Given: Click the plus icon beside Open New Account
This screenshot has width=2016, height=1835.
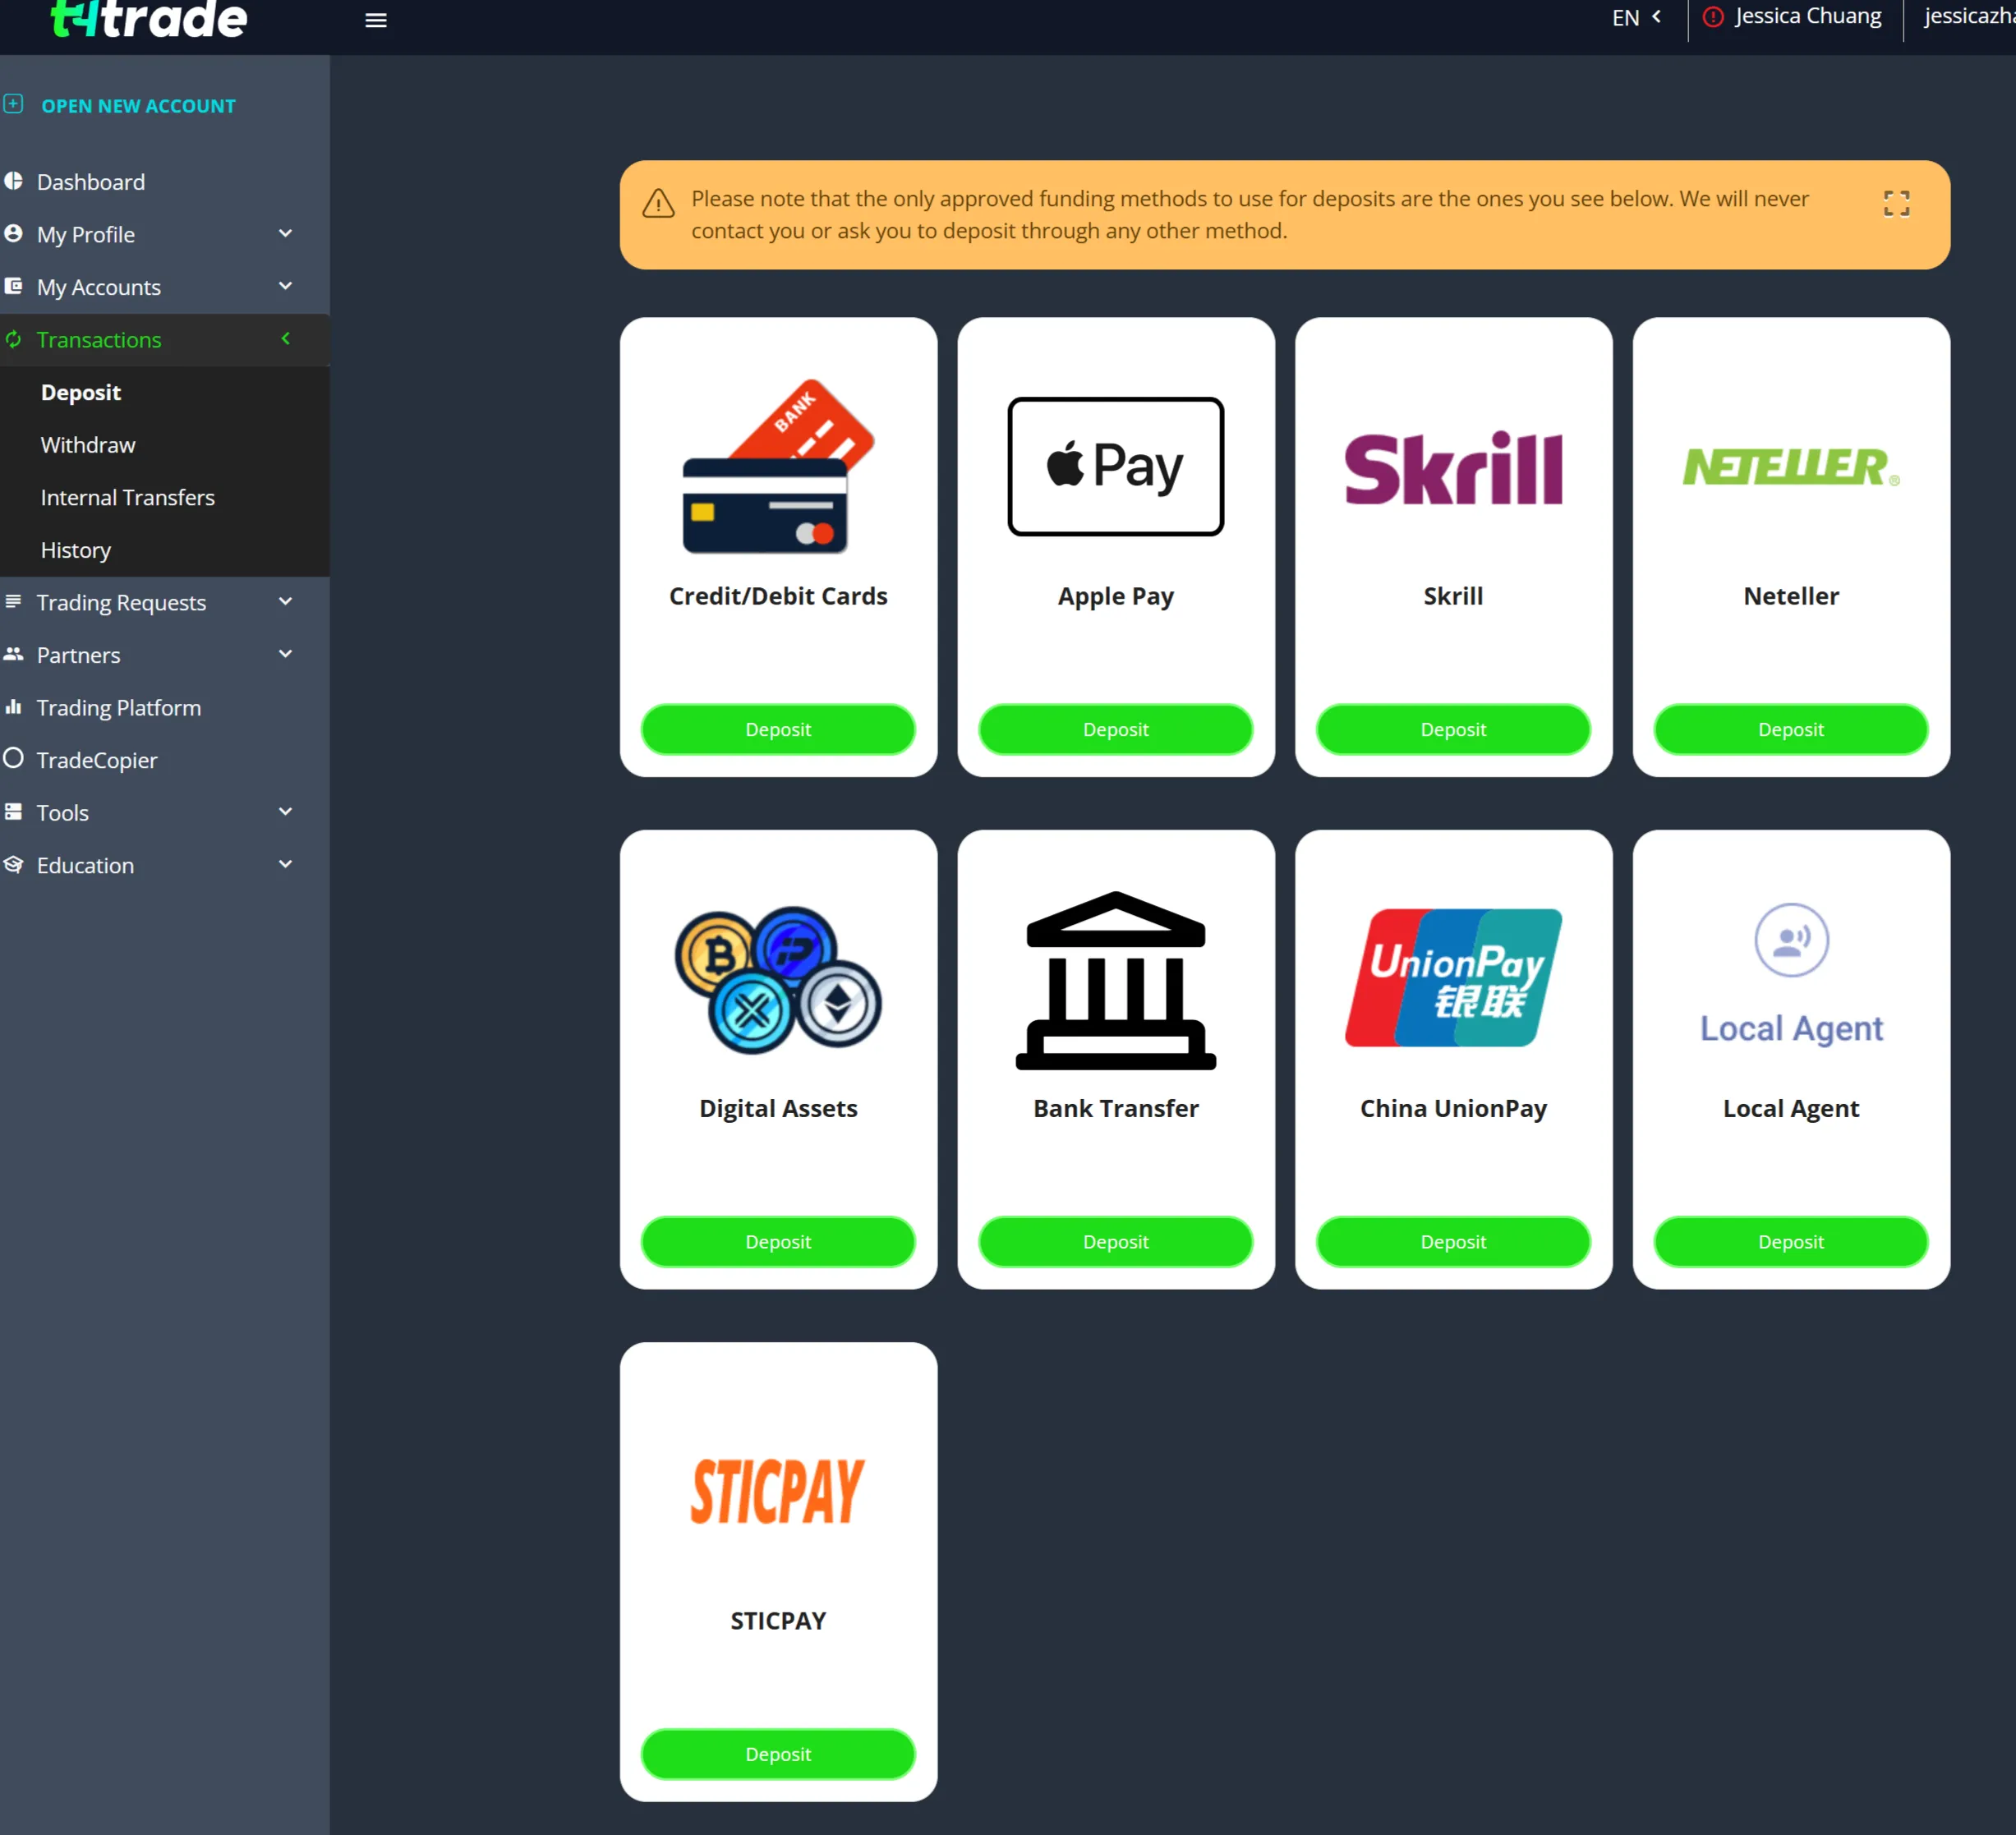Looking at the screenshot, I should tap(13, 104).
